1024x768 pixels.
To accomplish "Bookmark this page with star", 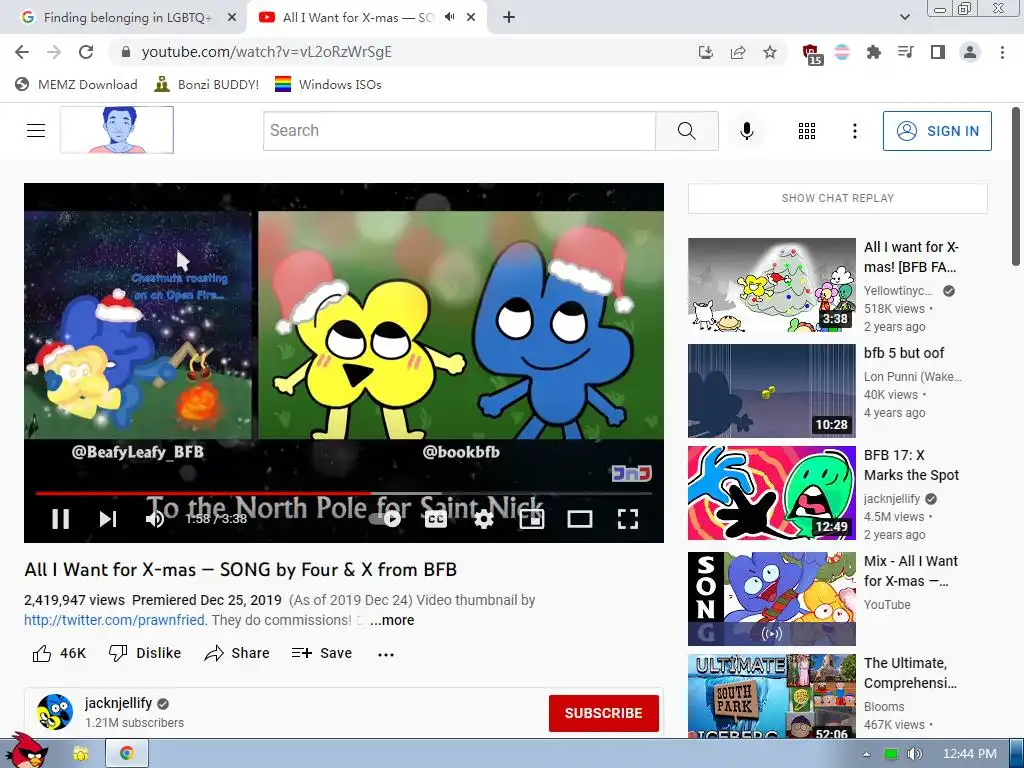I will (770, 52).
